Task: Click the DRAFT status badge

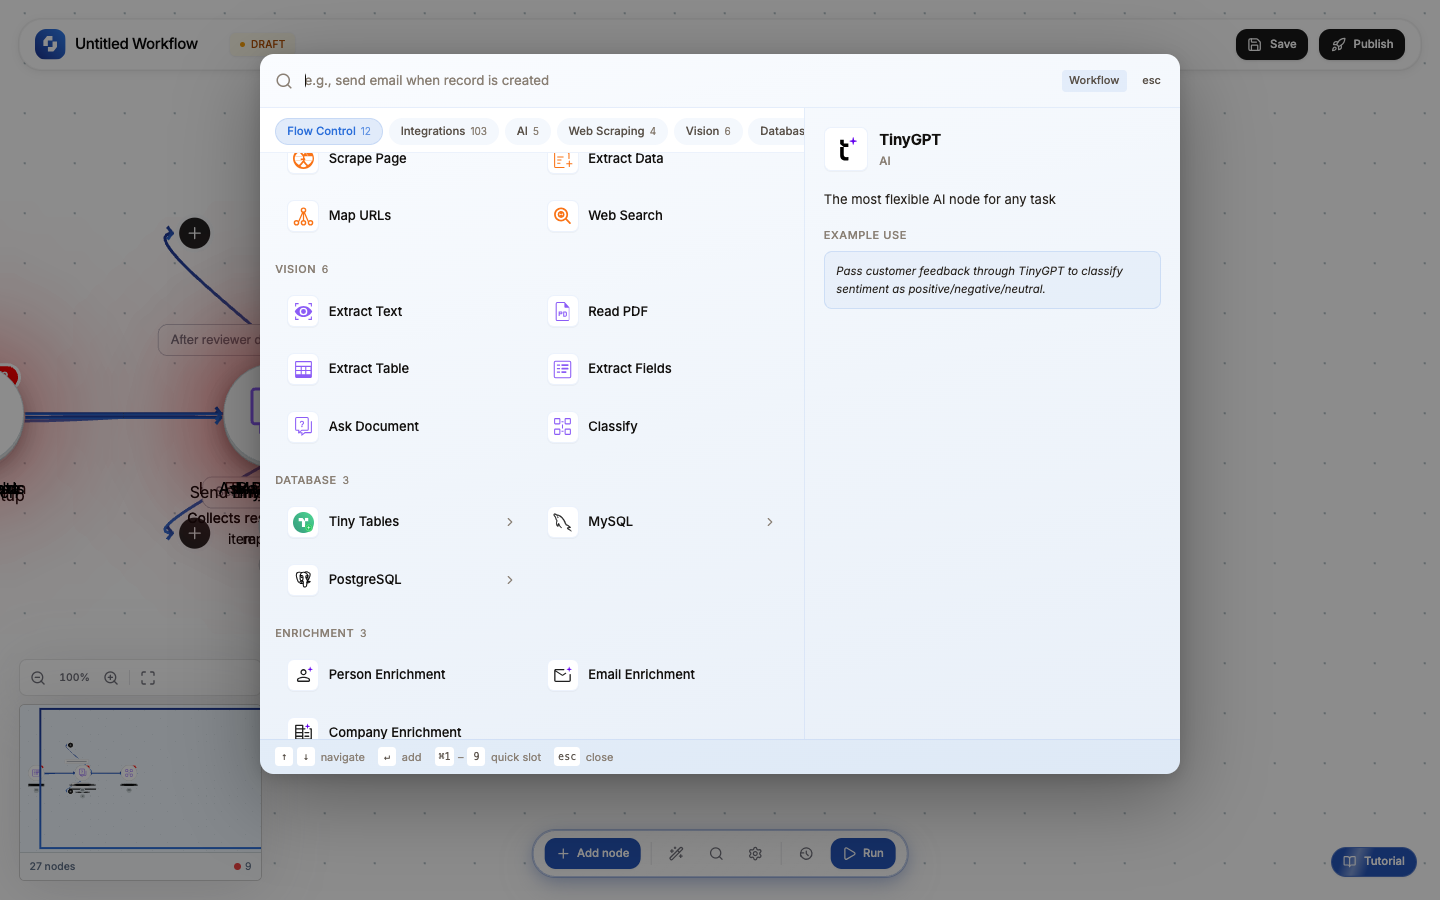Action: pyautogui.click(x=262, y=45)
